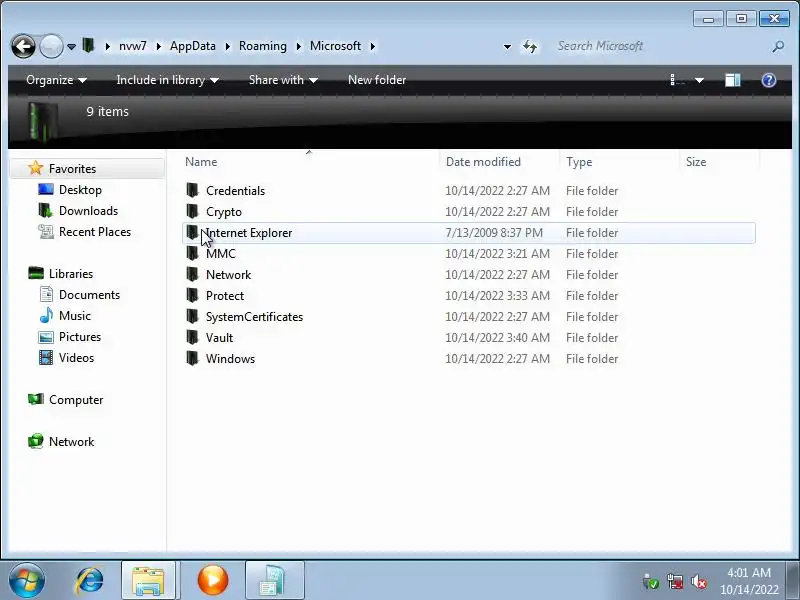Sort by the Size column header
The image size is (800, 600).
point(696,162)
